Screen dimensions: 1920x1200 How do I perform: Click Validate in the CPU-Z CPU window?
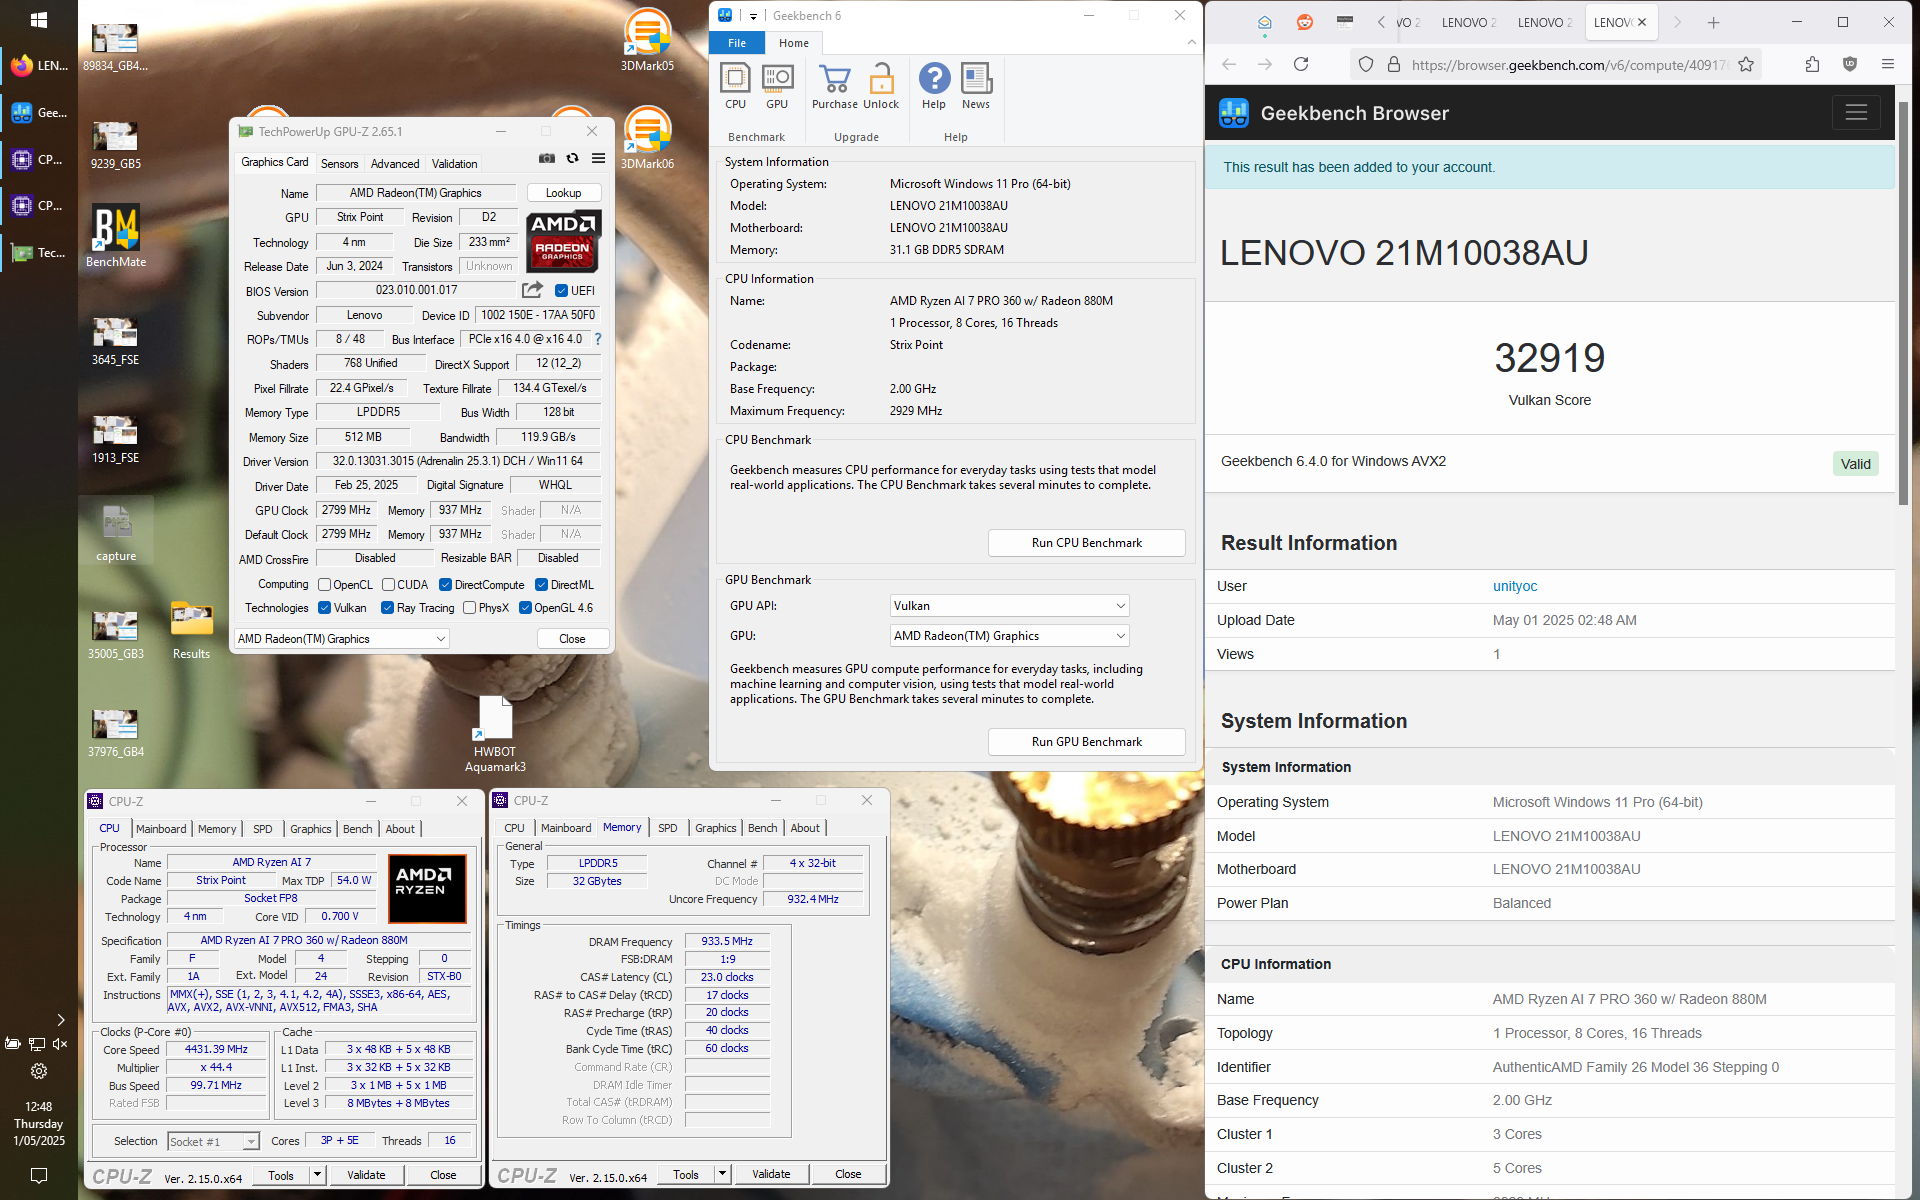(366, 1175)
